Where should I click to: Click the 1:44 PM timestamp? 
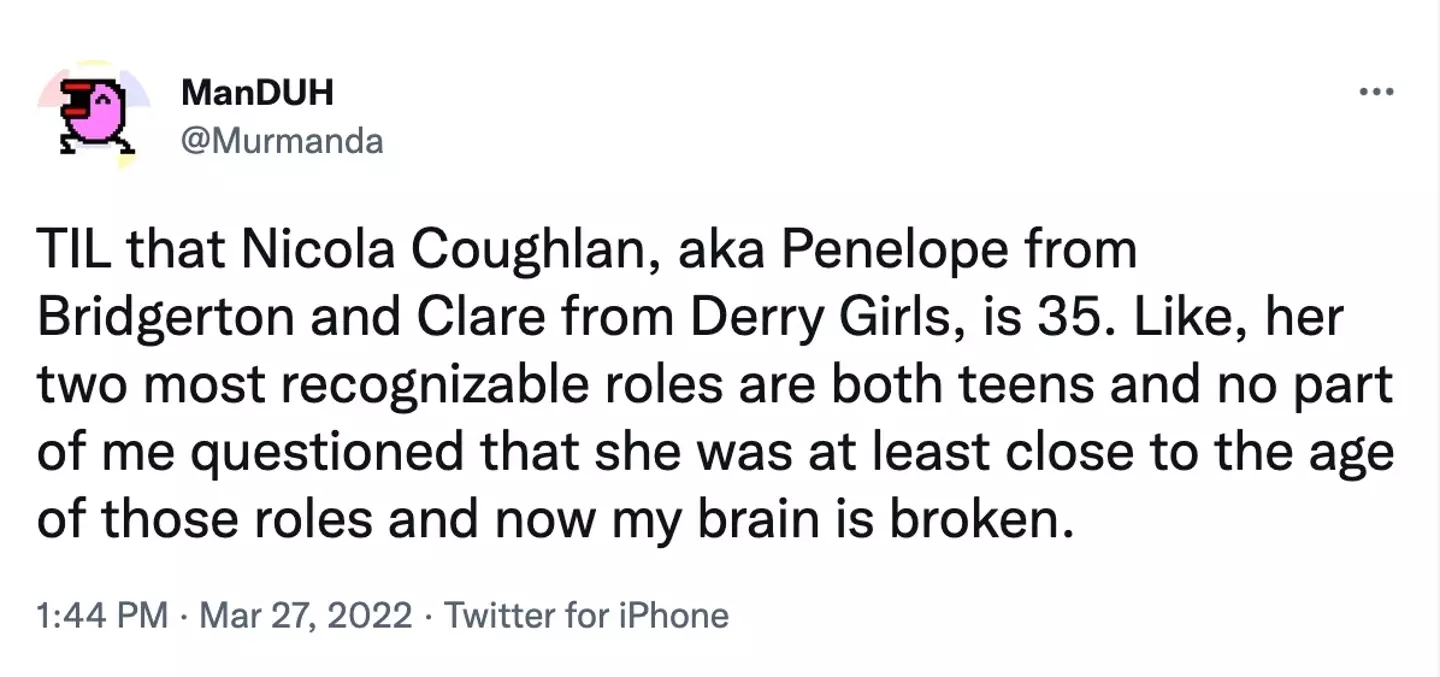coord(100,615)
